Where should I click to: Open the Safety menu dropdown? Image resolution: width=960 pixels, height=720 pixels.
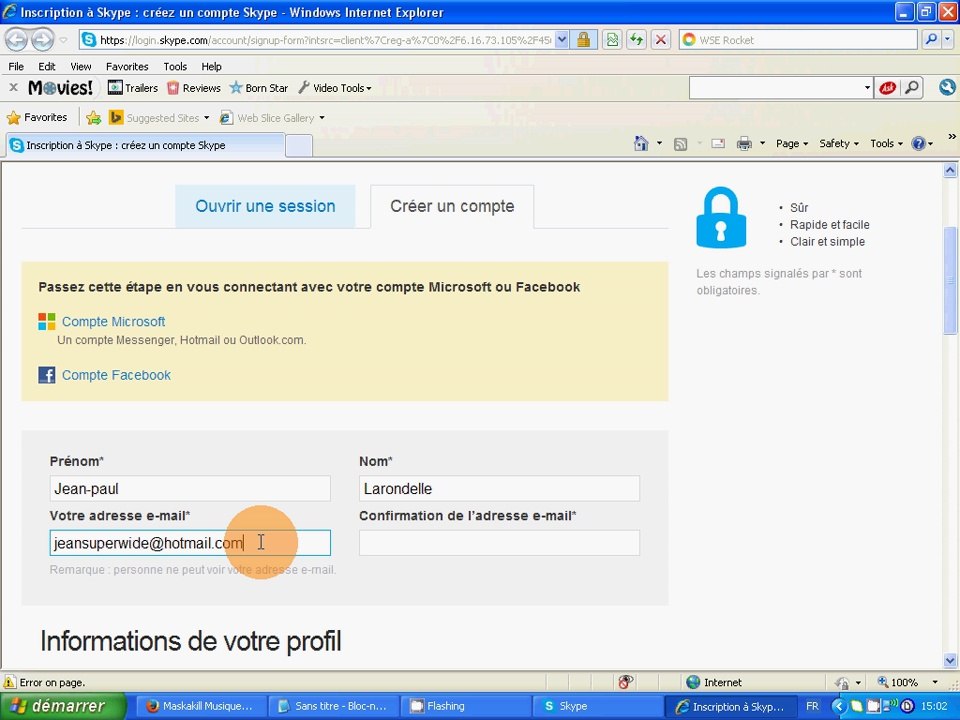tap(839, 144)
